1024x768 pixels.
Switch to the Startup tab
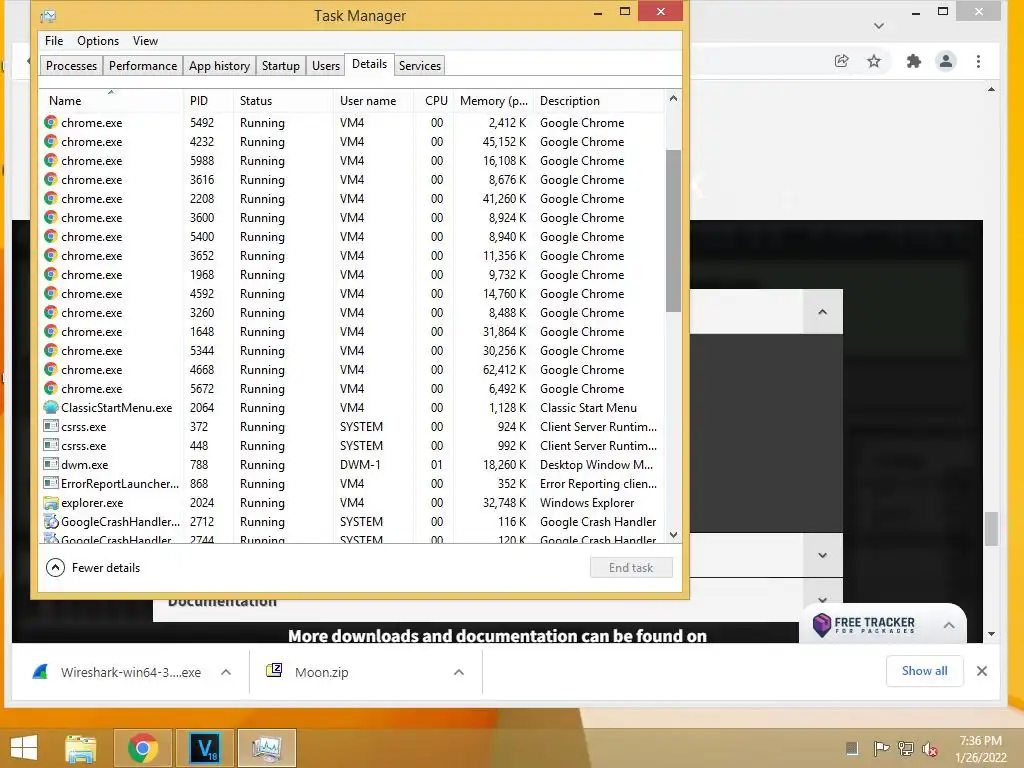(x=281, y=65)
